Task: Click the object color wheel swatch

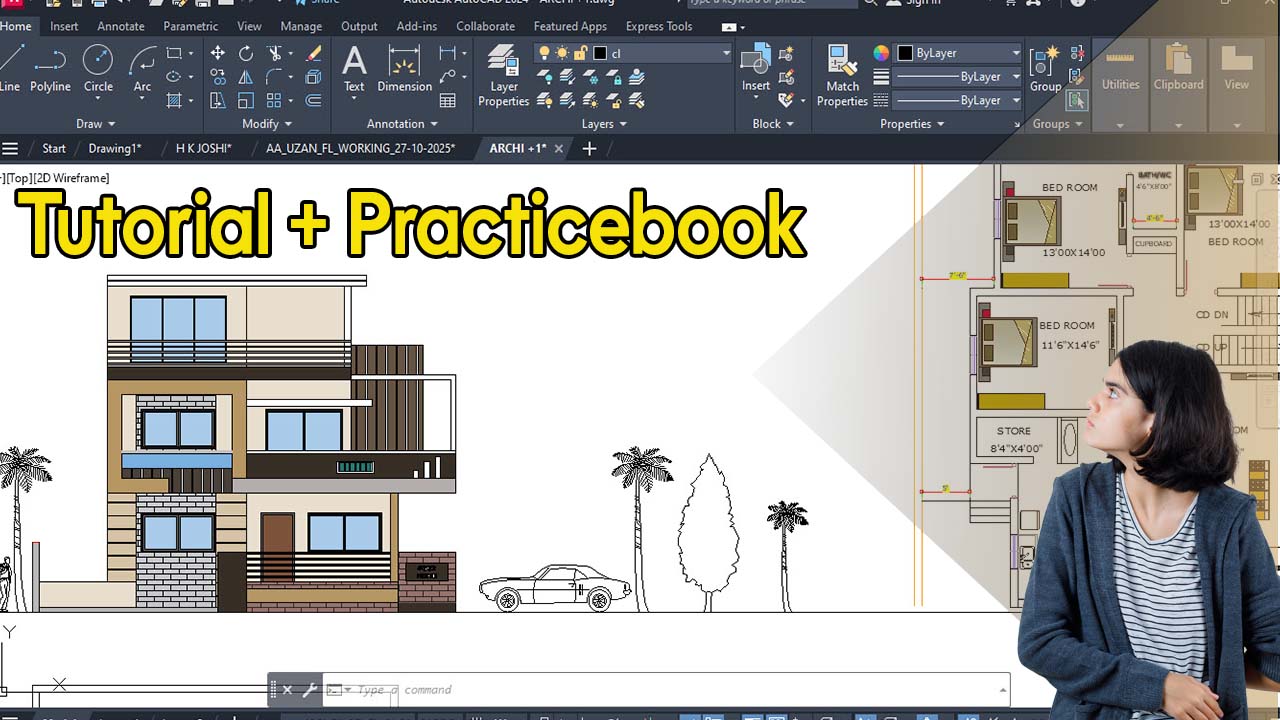Action: (x=881, y=53)
